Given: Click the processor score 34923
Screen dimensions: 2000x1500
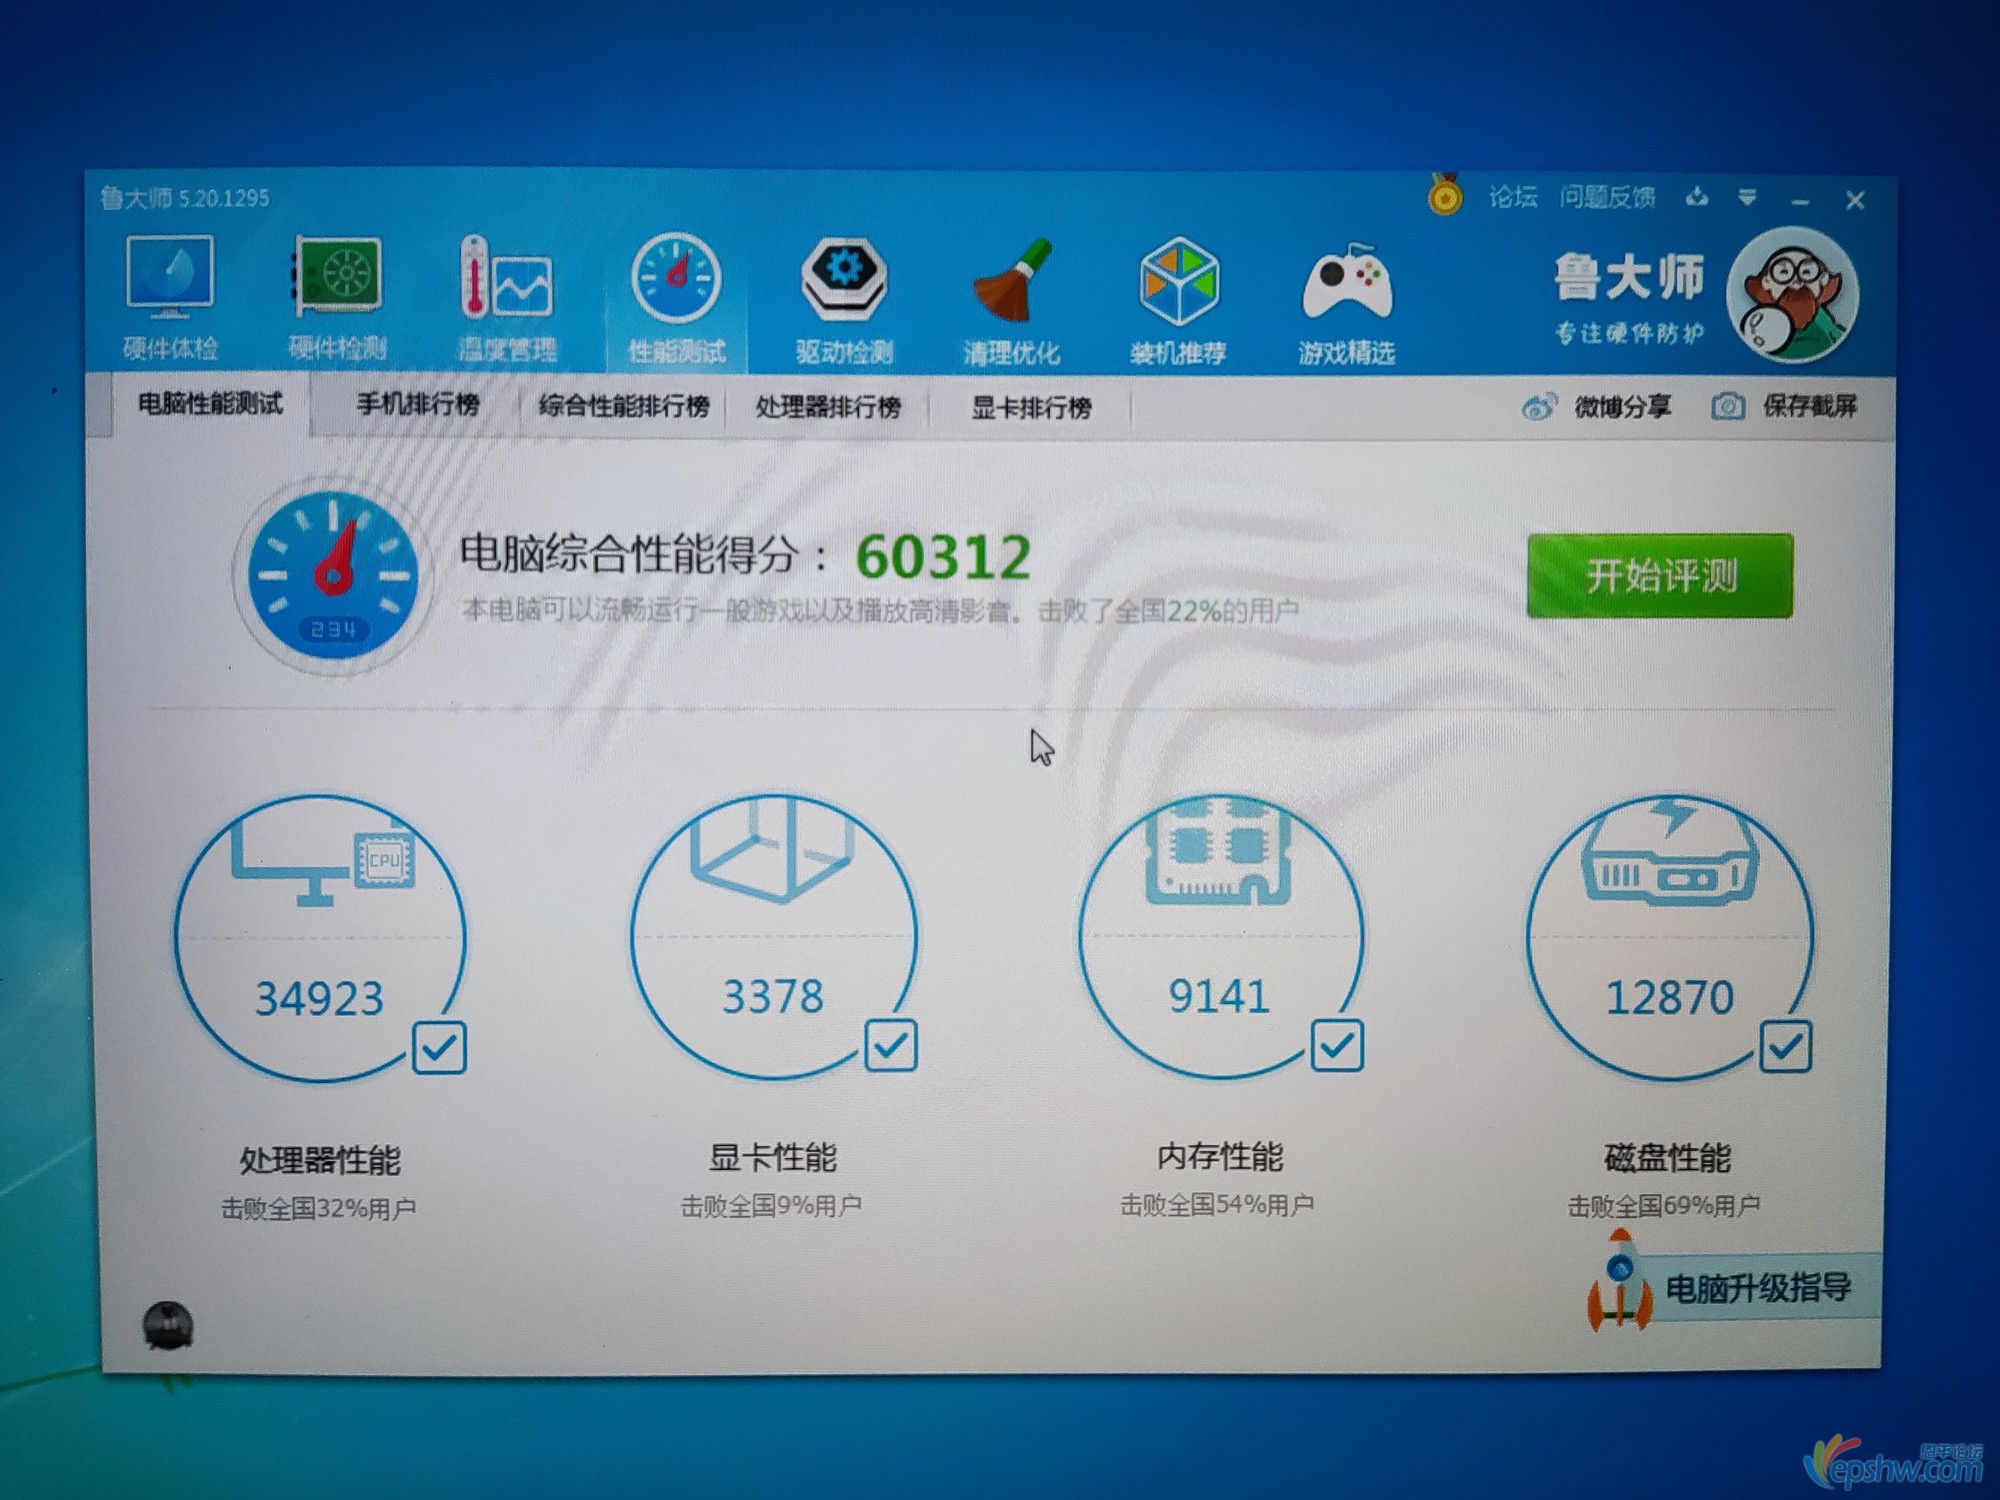Looking at the screenshot, I should (319, 998).
